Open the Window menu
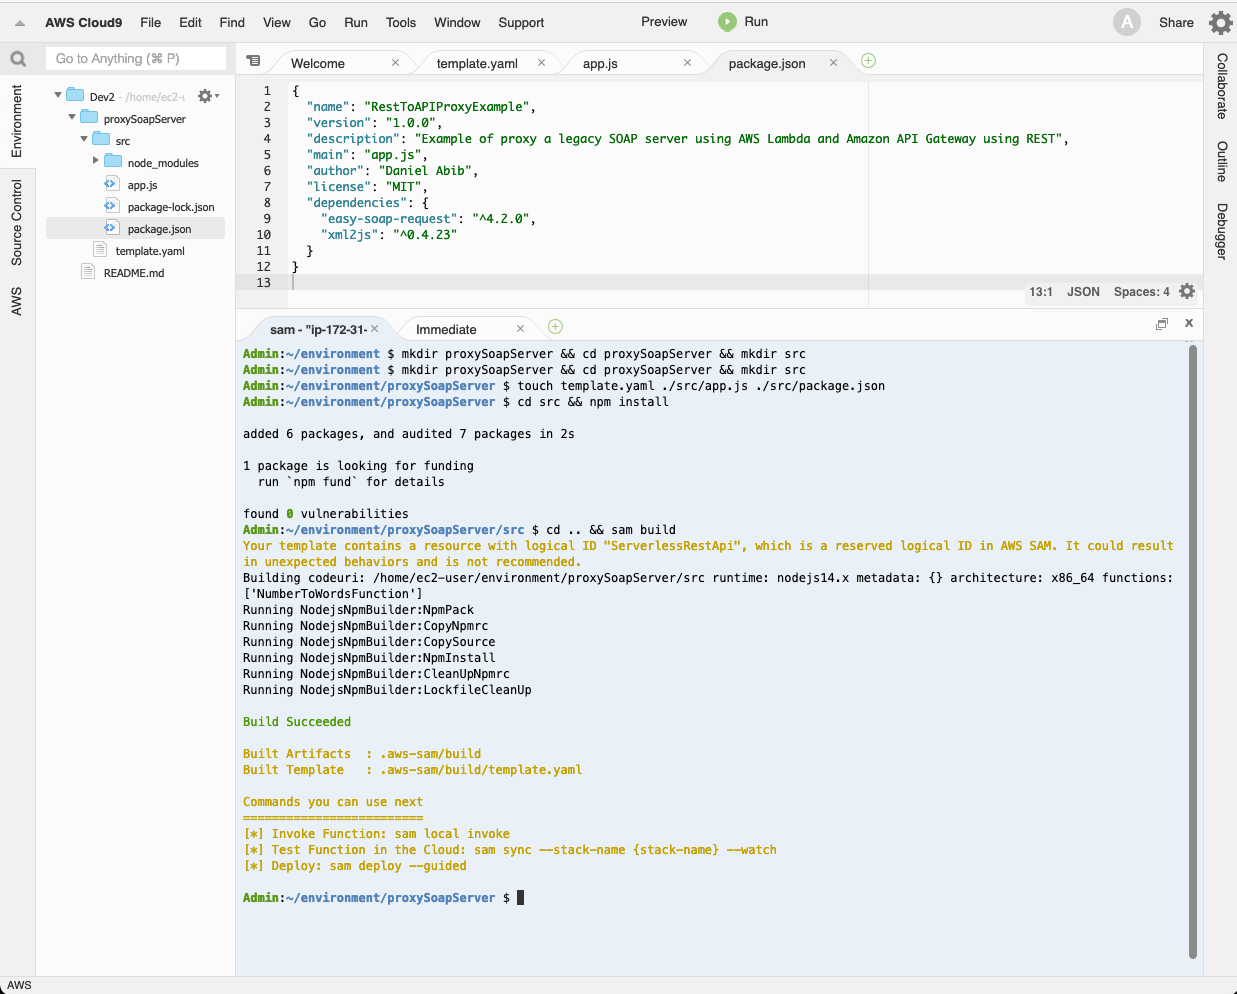This screenshot has width=1237, height=994. point(457,22)
